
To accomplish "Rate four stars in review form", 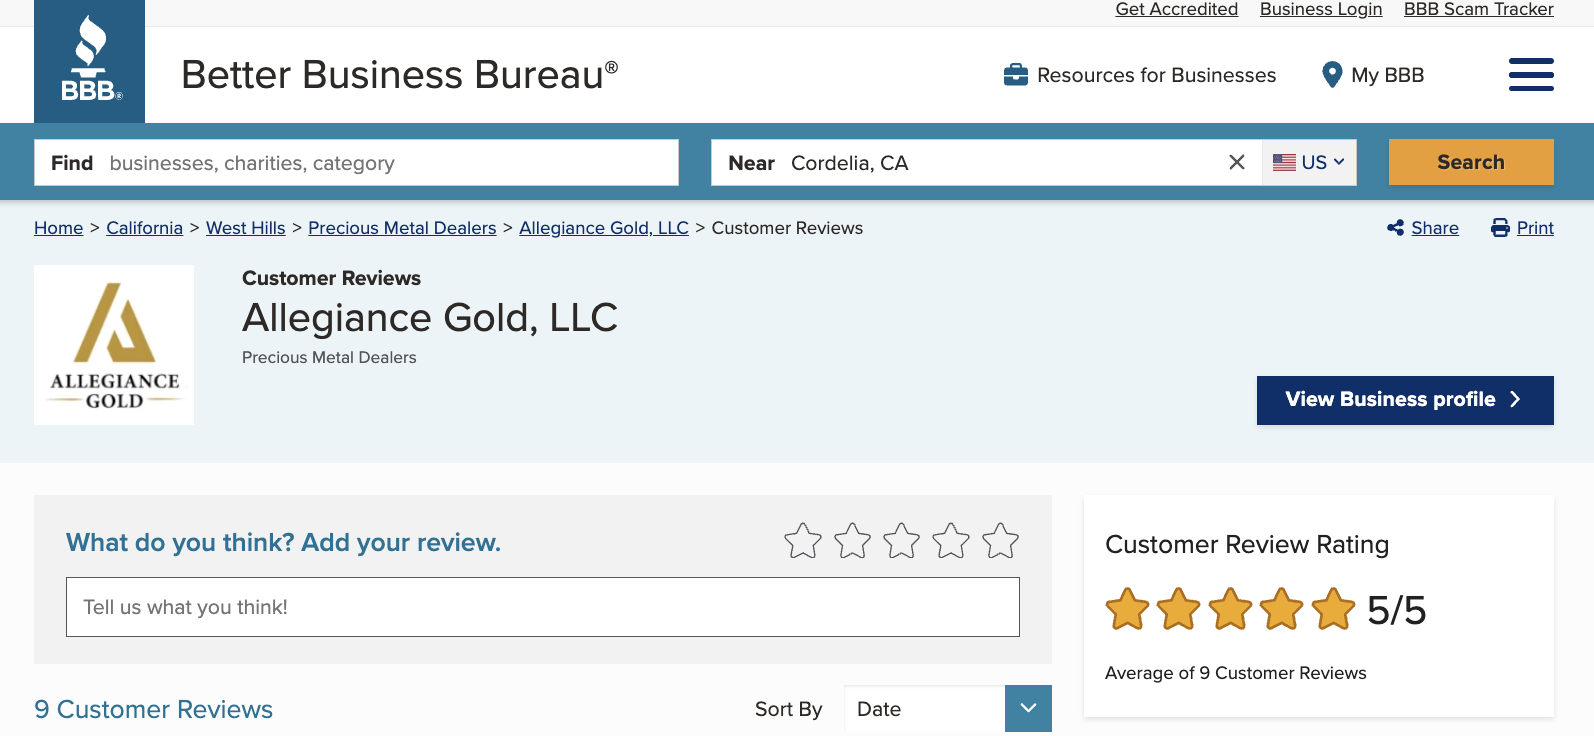I will coord(951,541).
